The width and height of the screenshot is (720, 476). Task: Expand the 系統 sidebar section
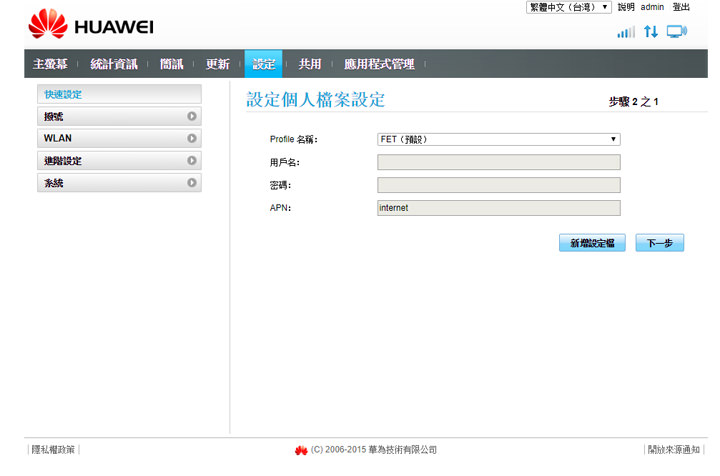click(119, 182)
